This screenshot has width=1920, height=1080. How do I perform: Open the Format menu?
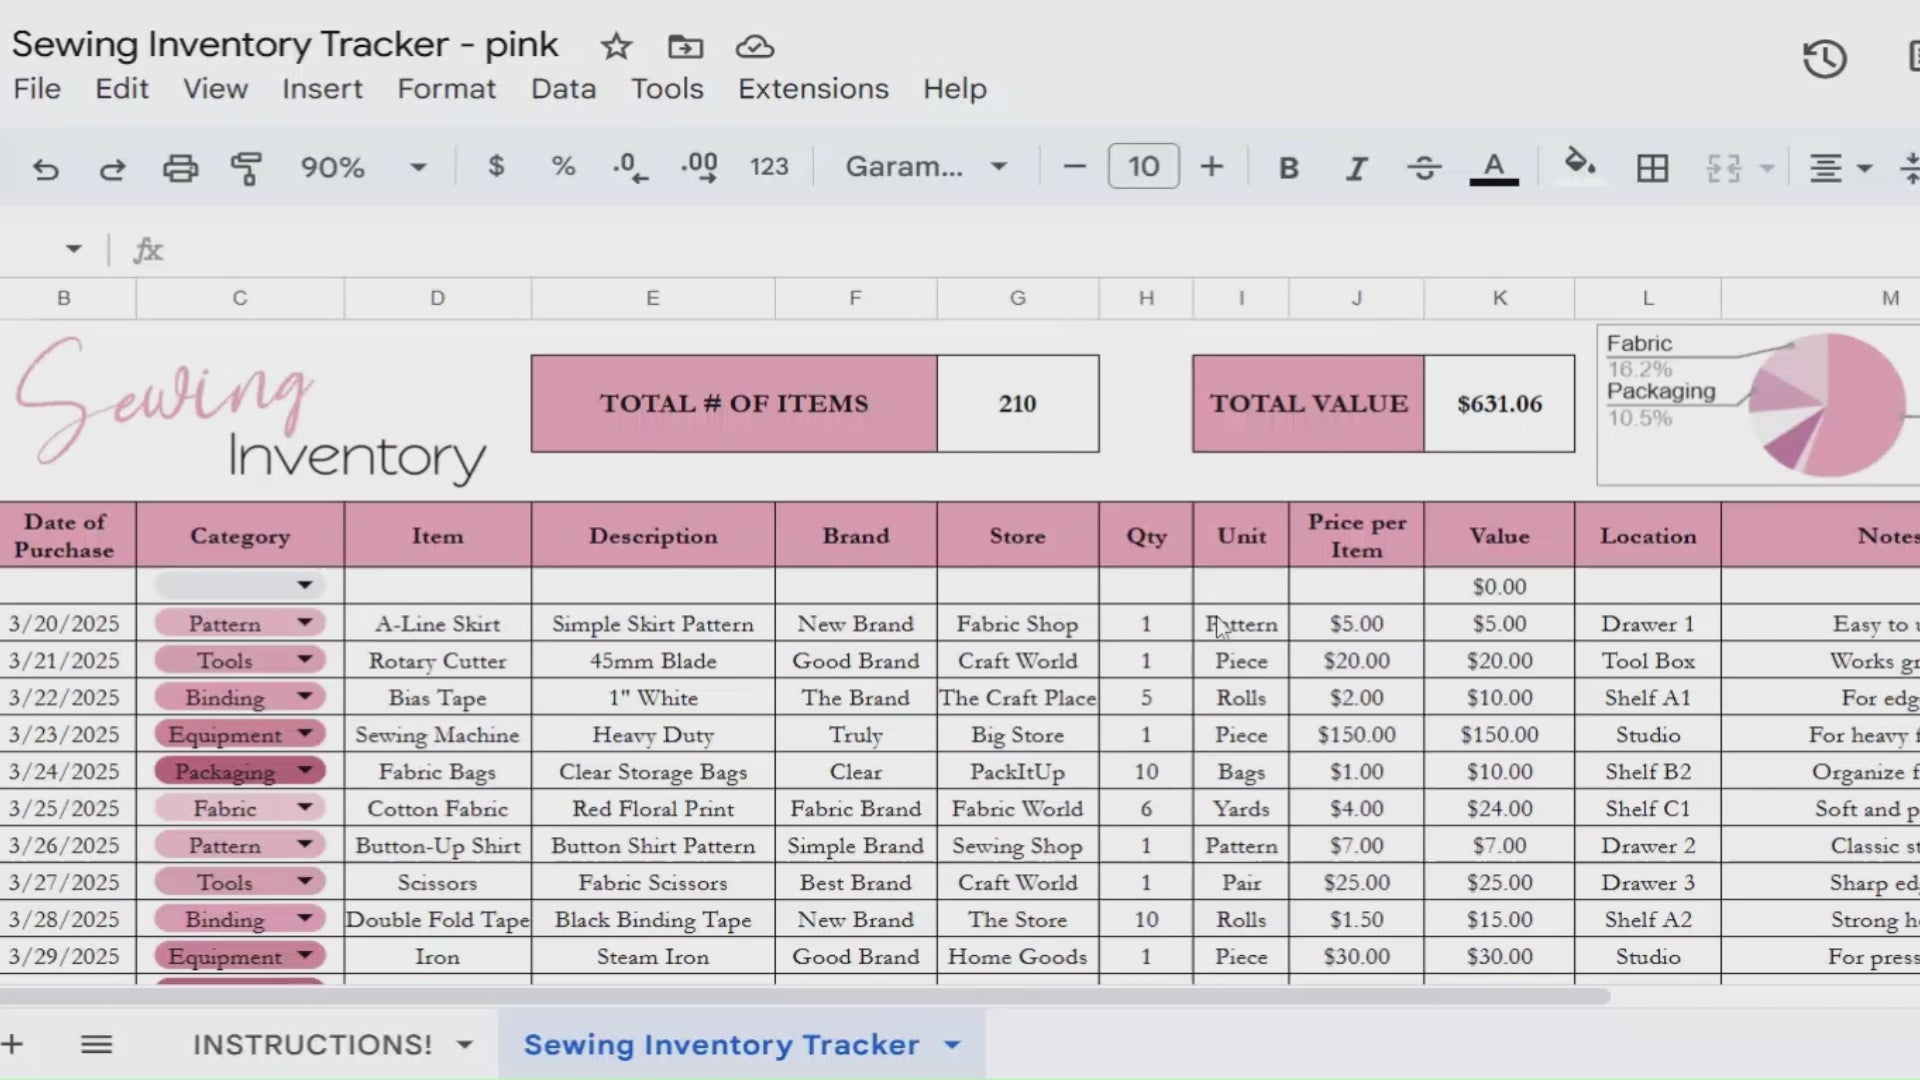pos(447,88)
